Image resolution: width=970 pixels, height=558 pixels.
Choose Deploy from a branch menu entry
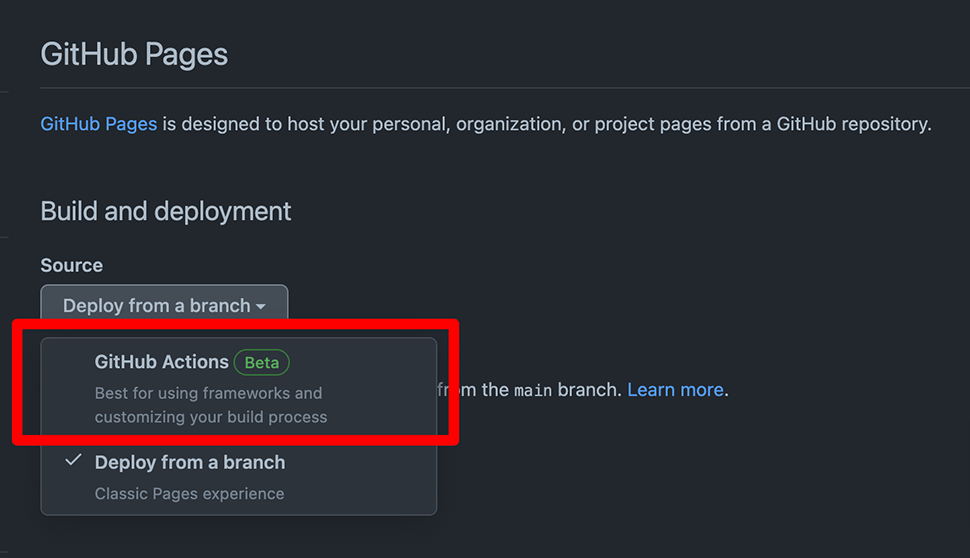(x=239, y=477)
